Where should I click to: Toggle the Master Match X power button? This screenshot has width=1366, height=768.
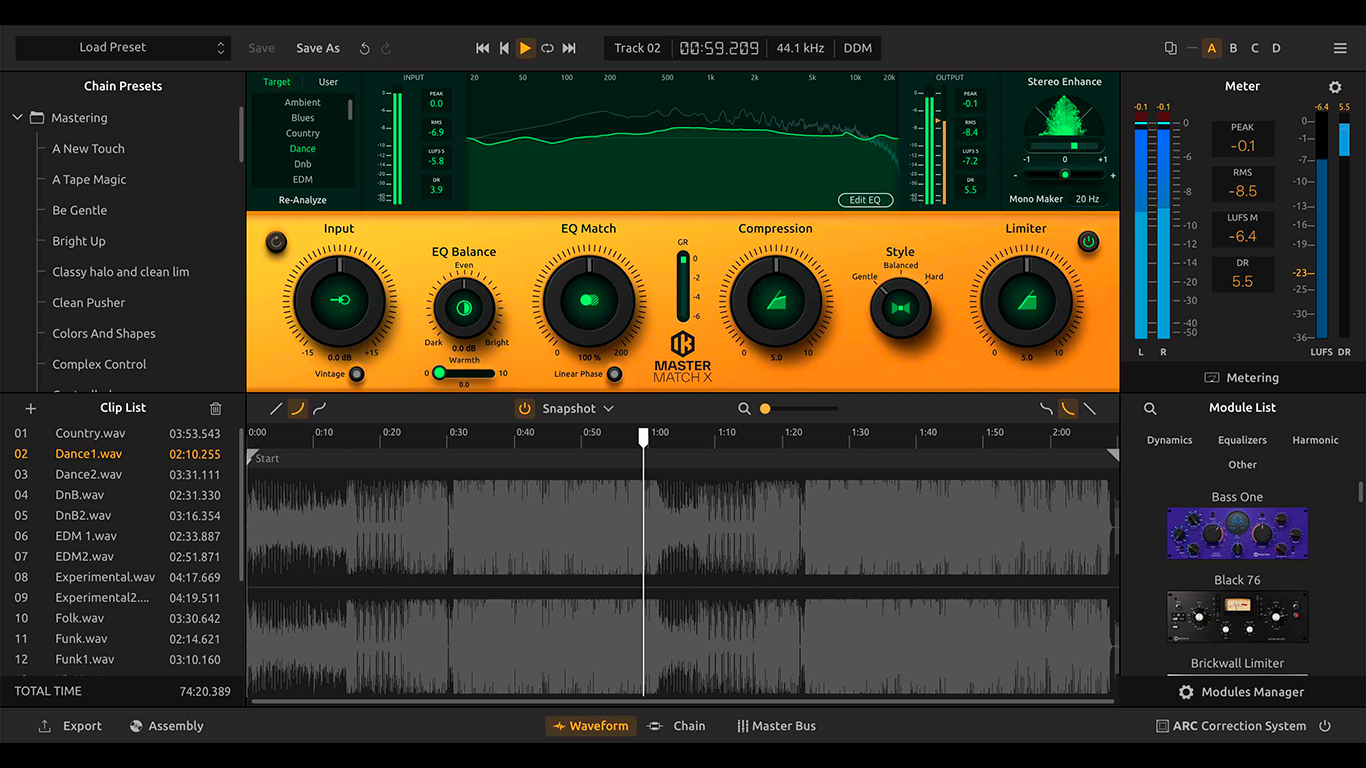(1088, 241)
